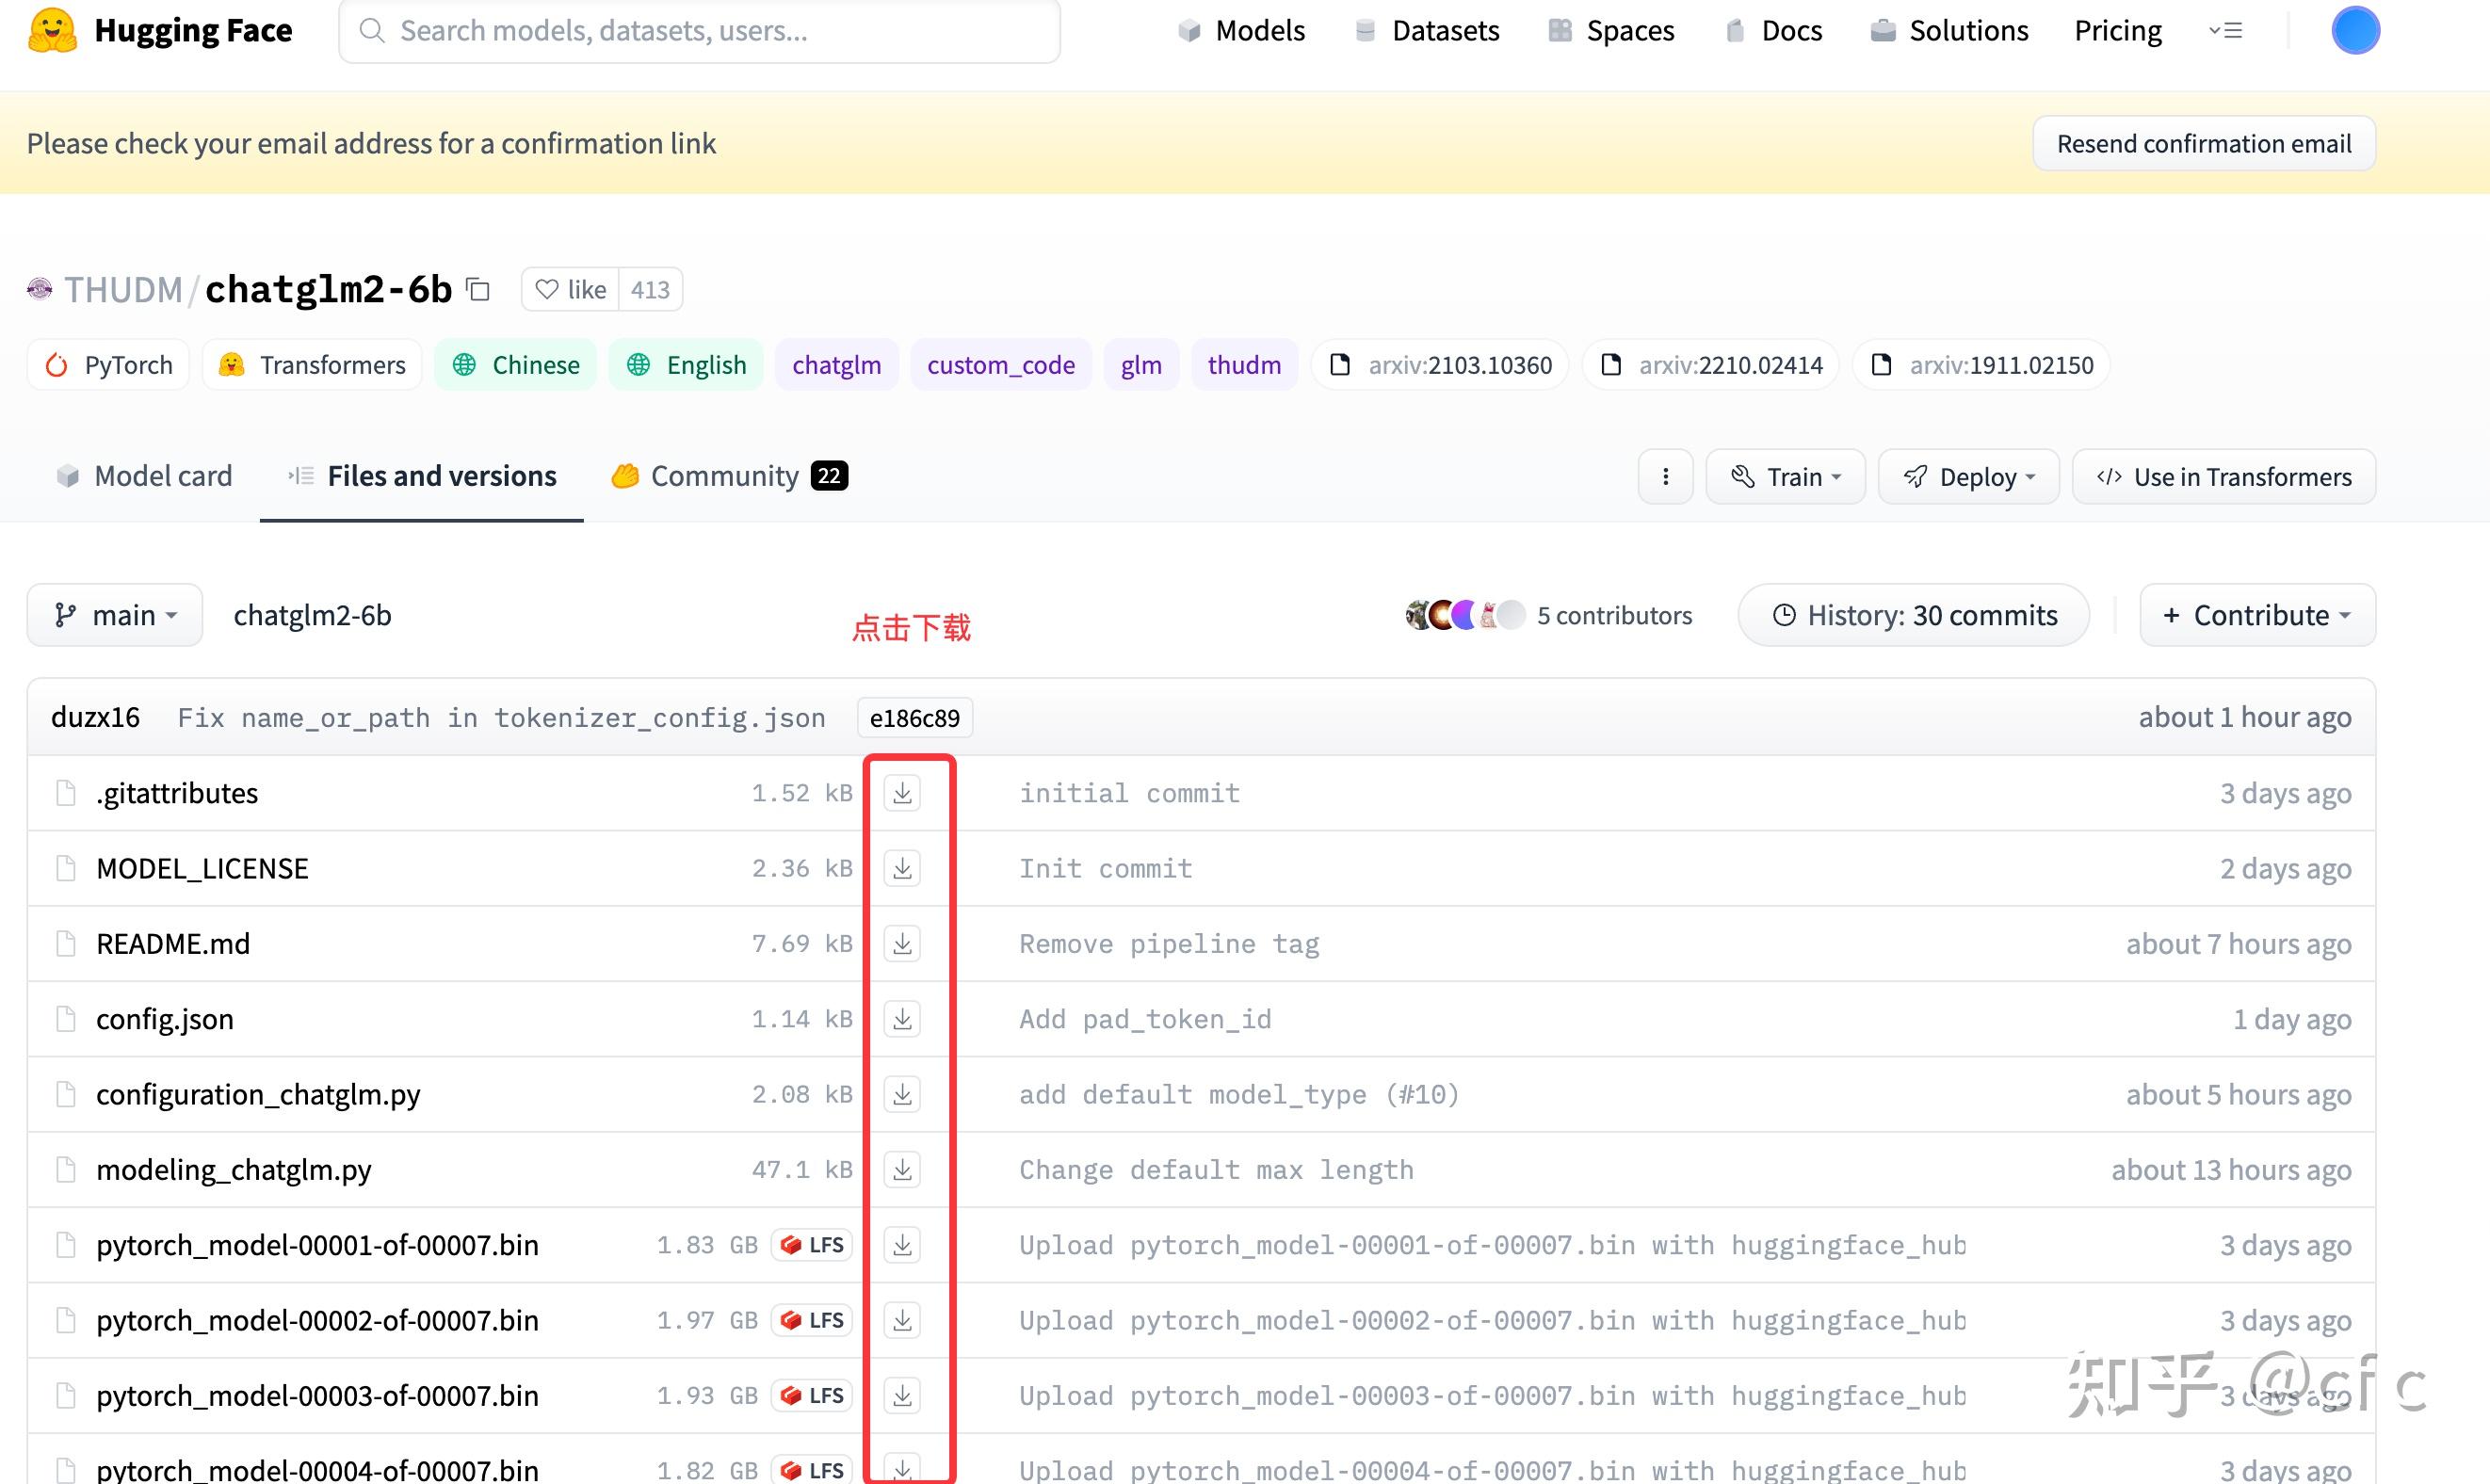The height and width of the screenshot is (1484, 2490).
Task: Filter by the Chinese language tag
Action: (515, 365)
